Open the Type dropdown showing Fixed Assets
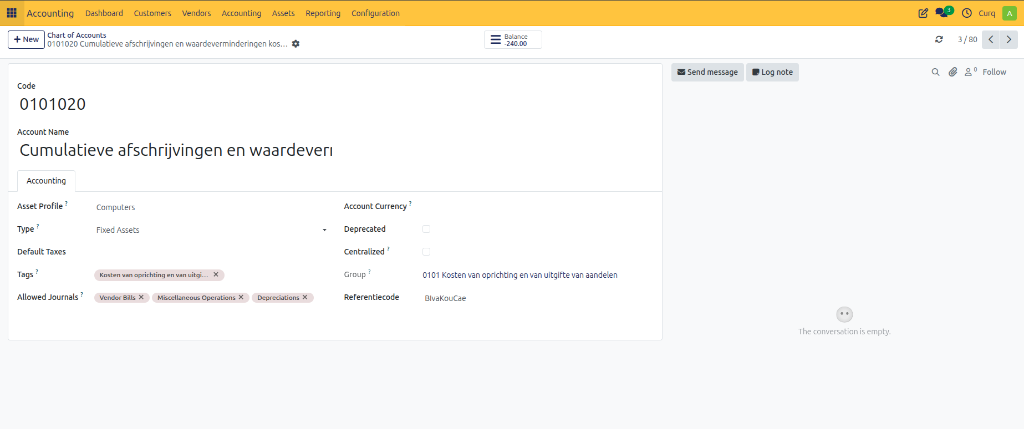The width and height of the screenshot is (1024, 429). pyautogui.click(x=211, y=230)
